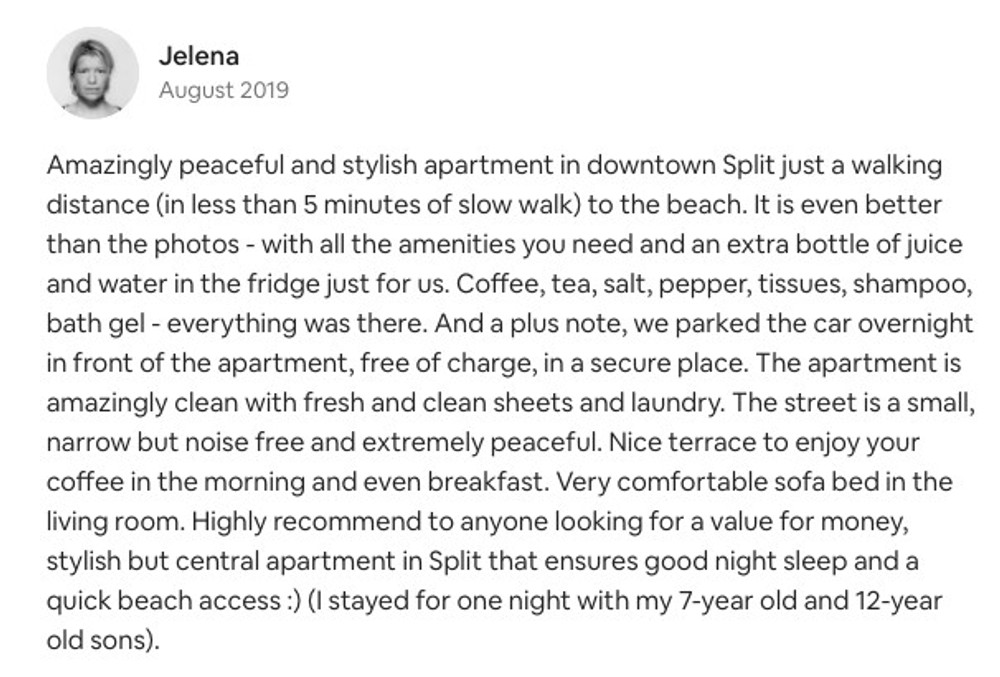Open Jelena's profile photo

[92, 73]
